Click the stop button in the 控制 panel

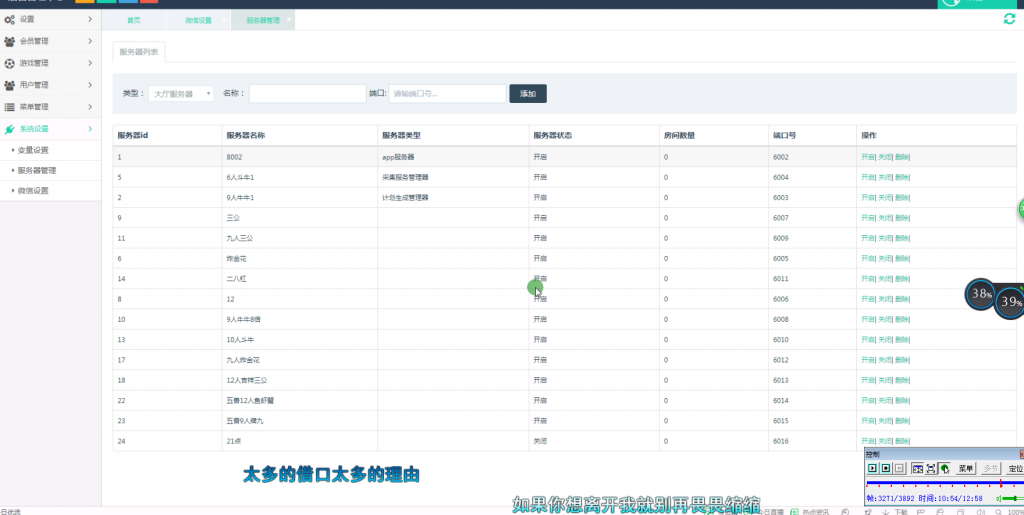886,468
